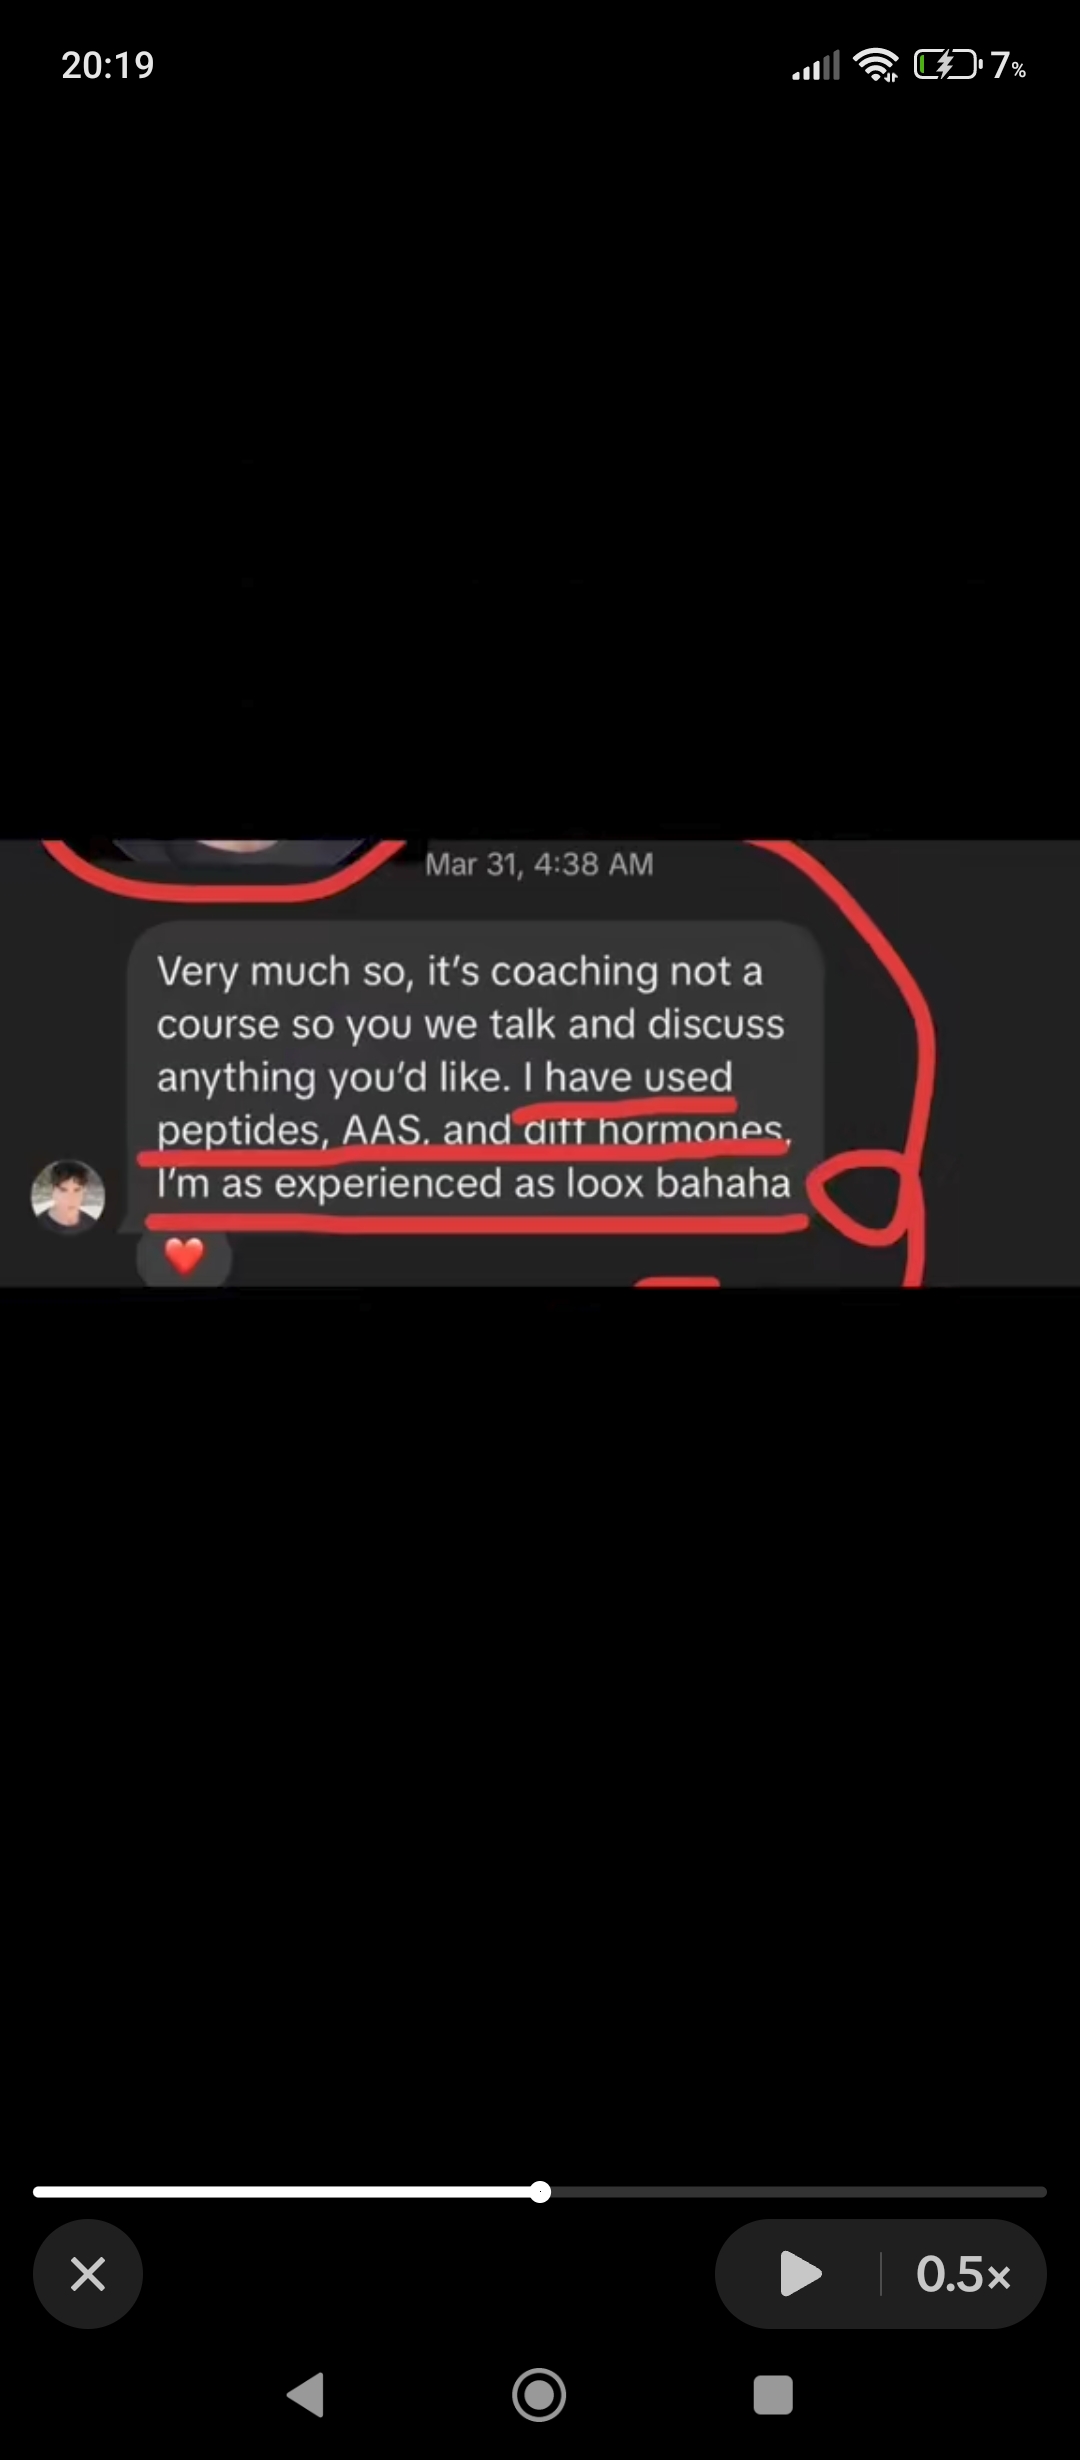Image resolution: width=1080 pixels, height=2460 pixels.
Task: Click the white seek bar handle
Action: pos(540,2192)
